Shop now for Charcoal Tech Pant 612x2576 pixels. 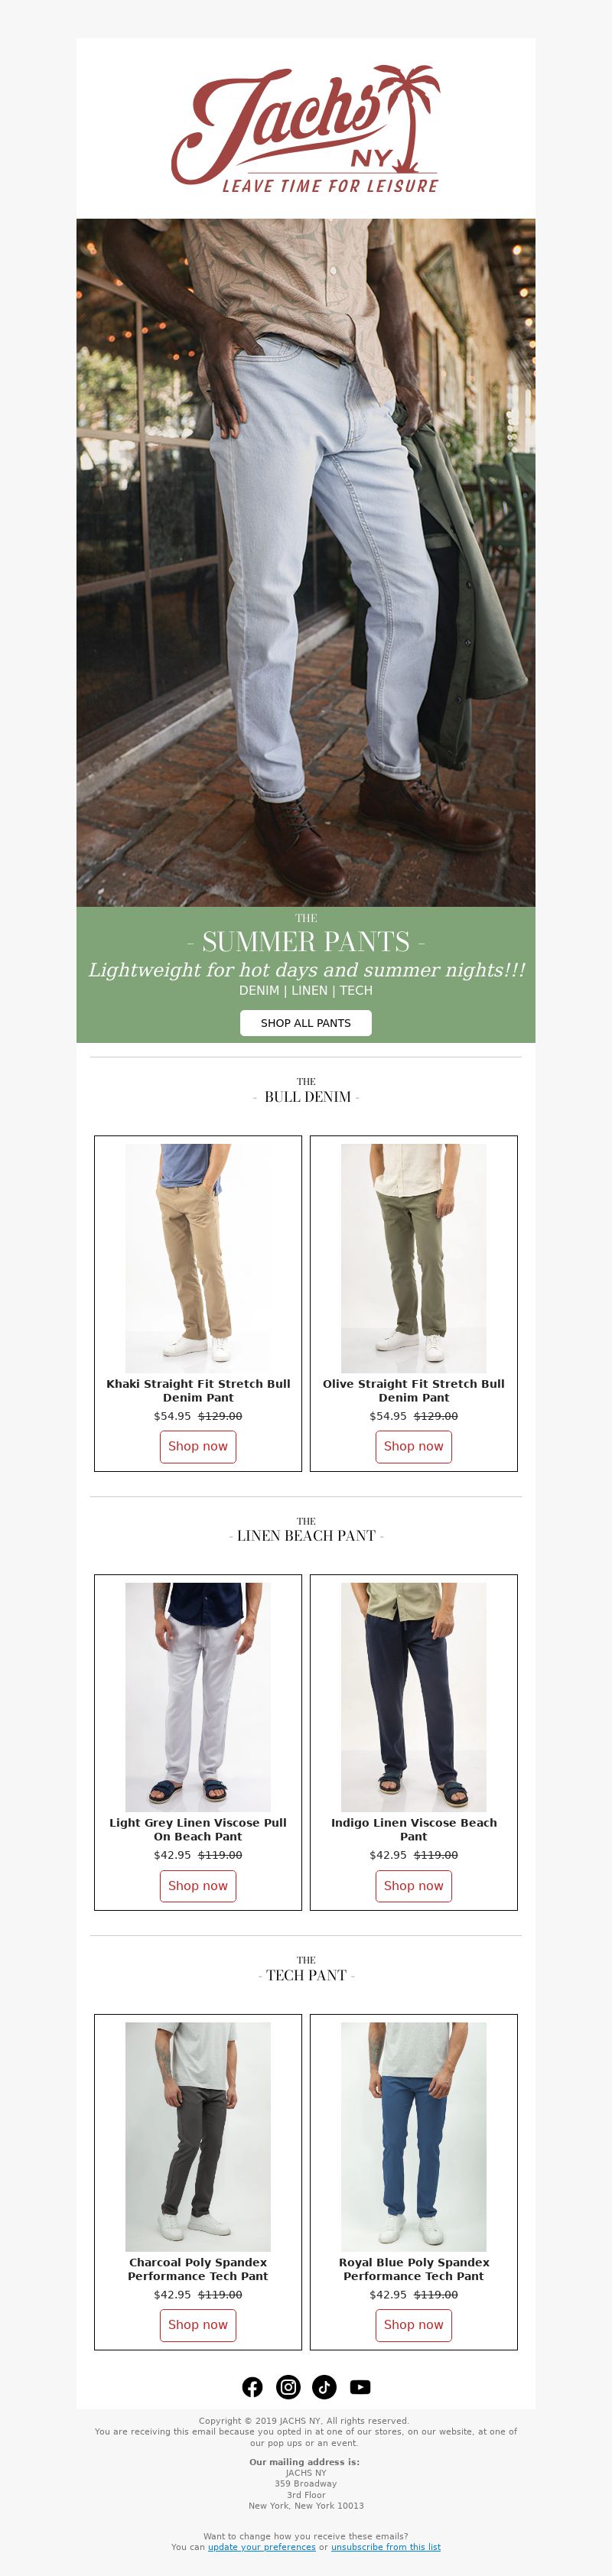pyautogui.click(x=198, y=2324)
